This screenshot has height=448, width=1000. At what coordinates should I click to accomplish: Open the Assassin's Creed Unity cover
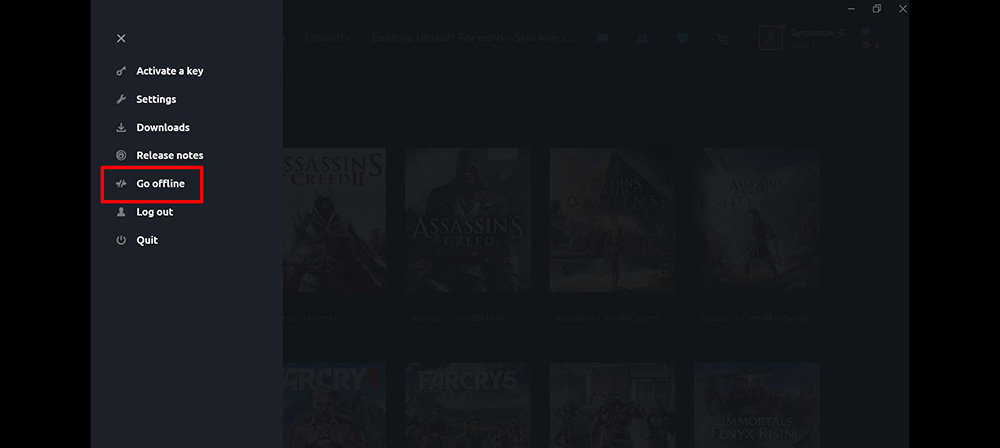pos(468,220)
